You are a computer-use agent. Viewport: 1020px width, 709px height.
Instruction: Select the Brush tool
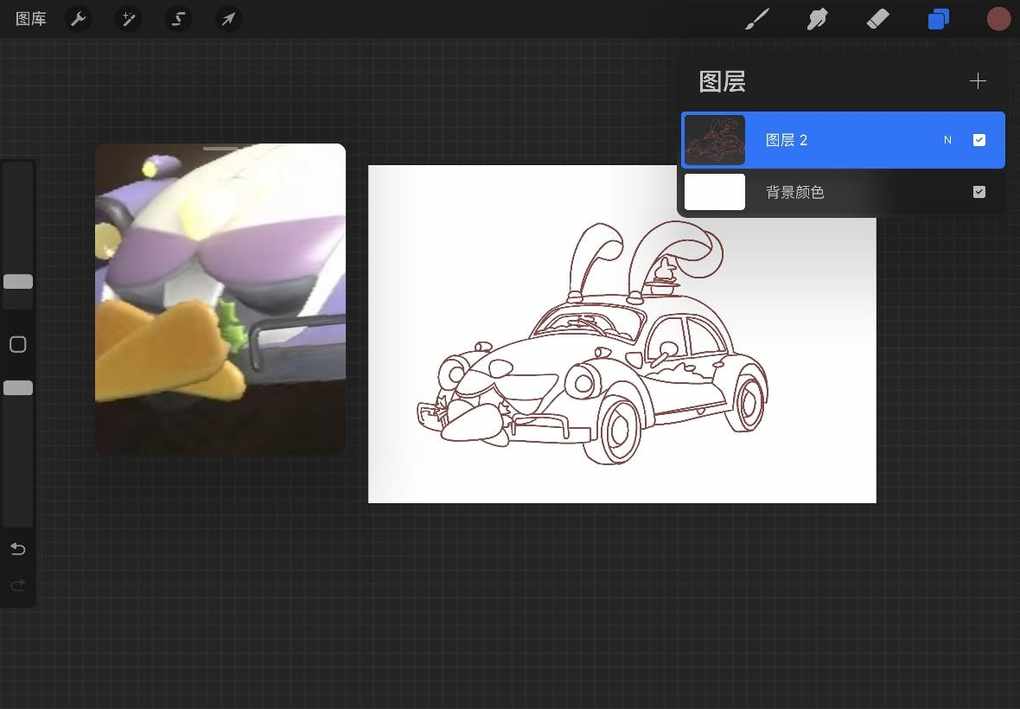(x=757, y=19)
